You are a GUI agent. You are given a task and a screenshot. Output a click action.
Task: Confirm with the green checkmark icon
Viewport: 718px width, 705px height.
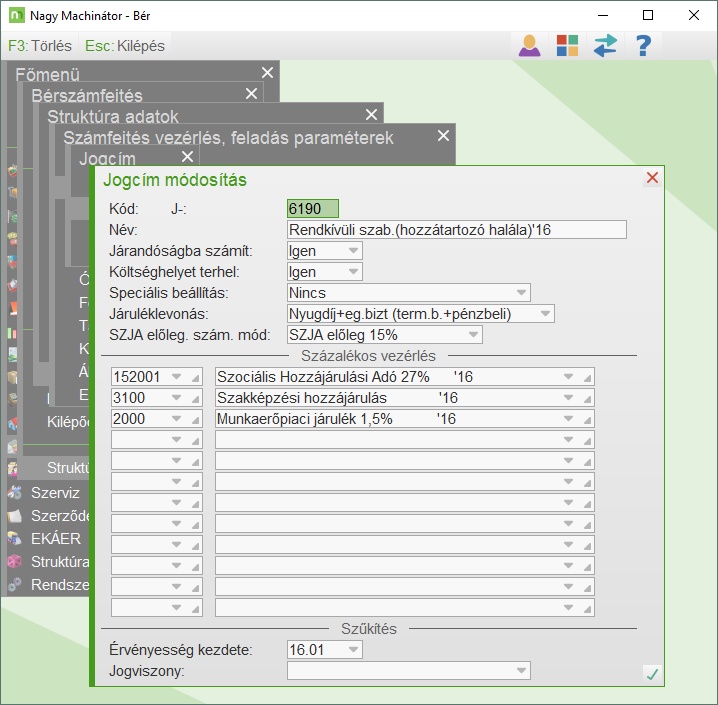(x=652, y=674)
